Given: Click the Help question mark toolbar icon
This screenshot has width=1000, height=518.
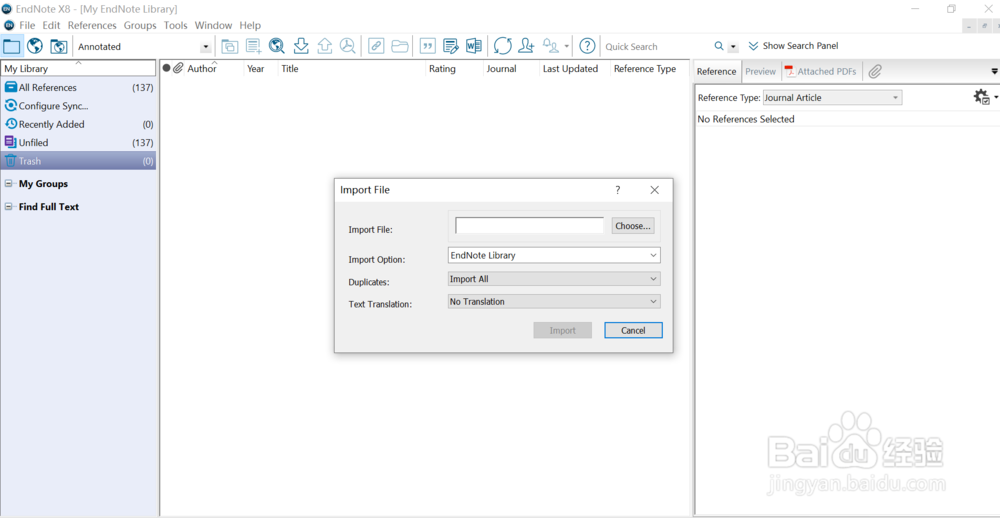Looking at the screenshot, I should (587, 46).
